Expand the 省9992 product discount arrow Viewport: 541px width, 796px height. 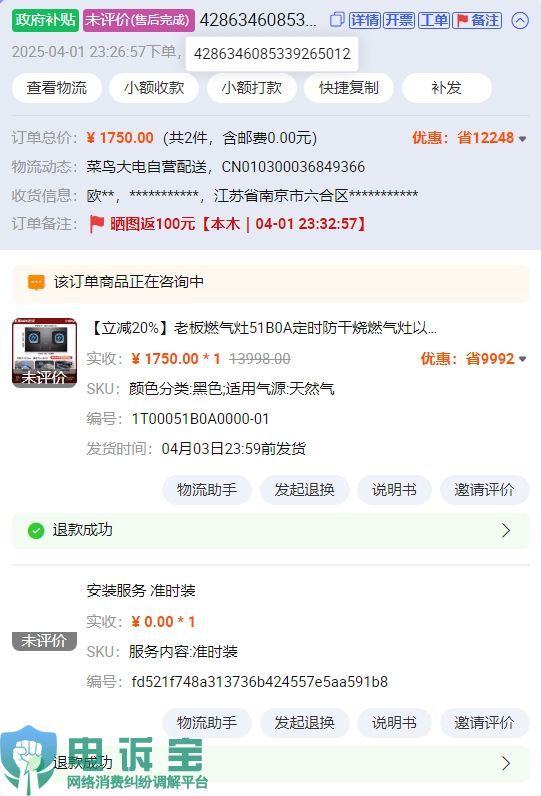(x=523, y=359)
